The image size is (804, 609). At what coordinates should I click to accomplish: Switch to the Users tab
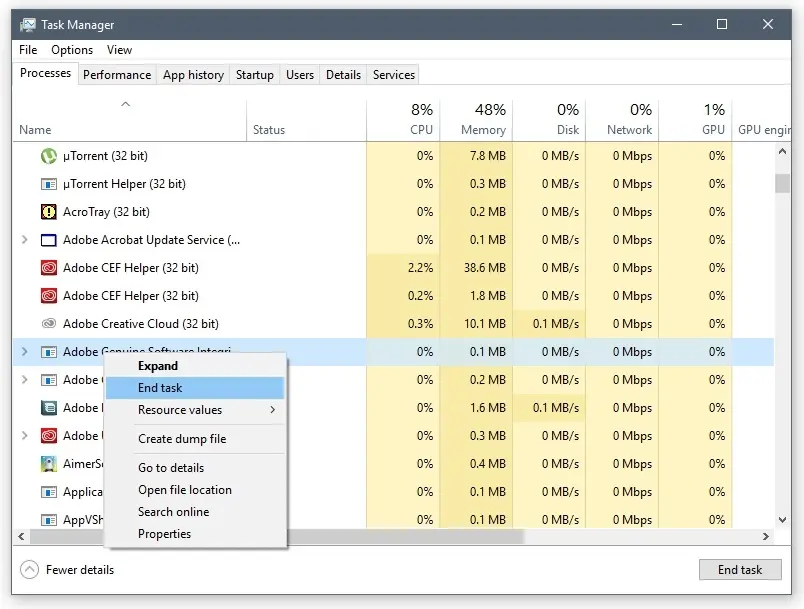(300, 75)
